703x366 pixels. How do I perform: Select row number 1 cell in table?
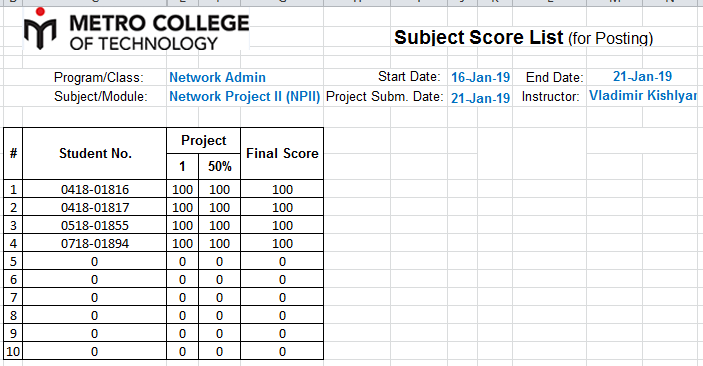pyautogui.click(x=13, y=189)
